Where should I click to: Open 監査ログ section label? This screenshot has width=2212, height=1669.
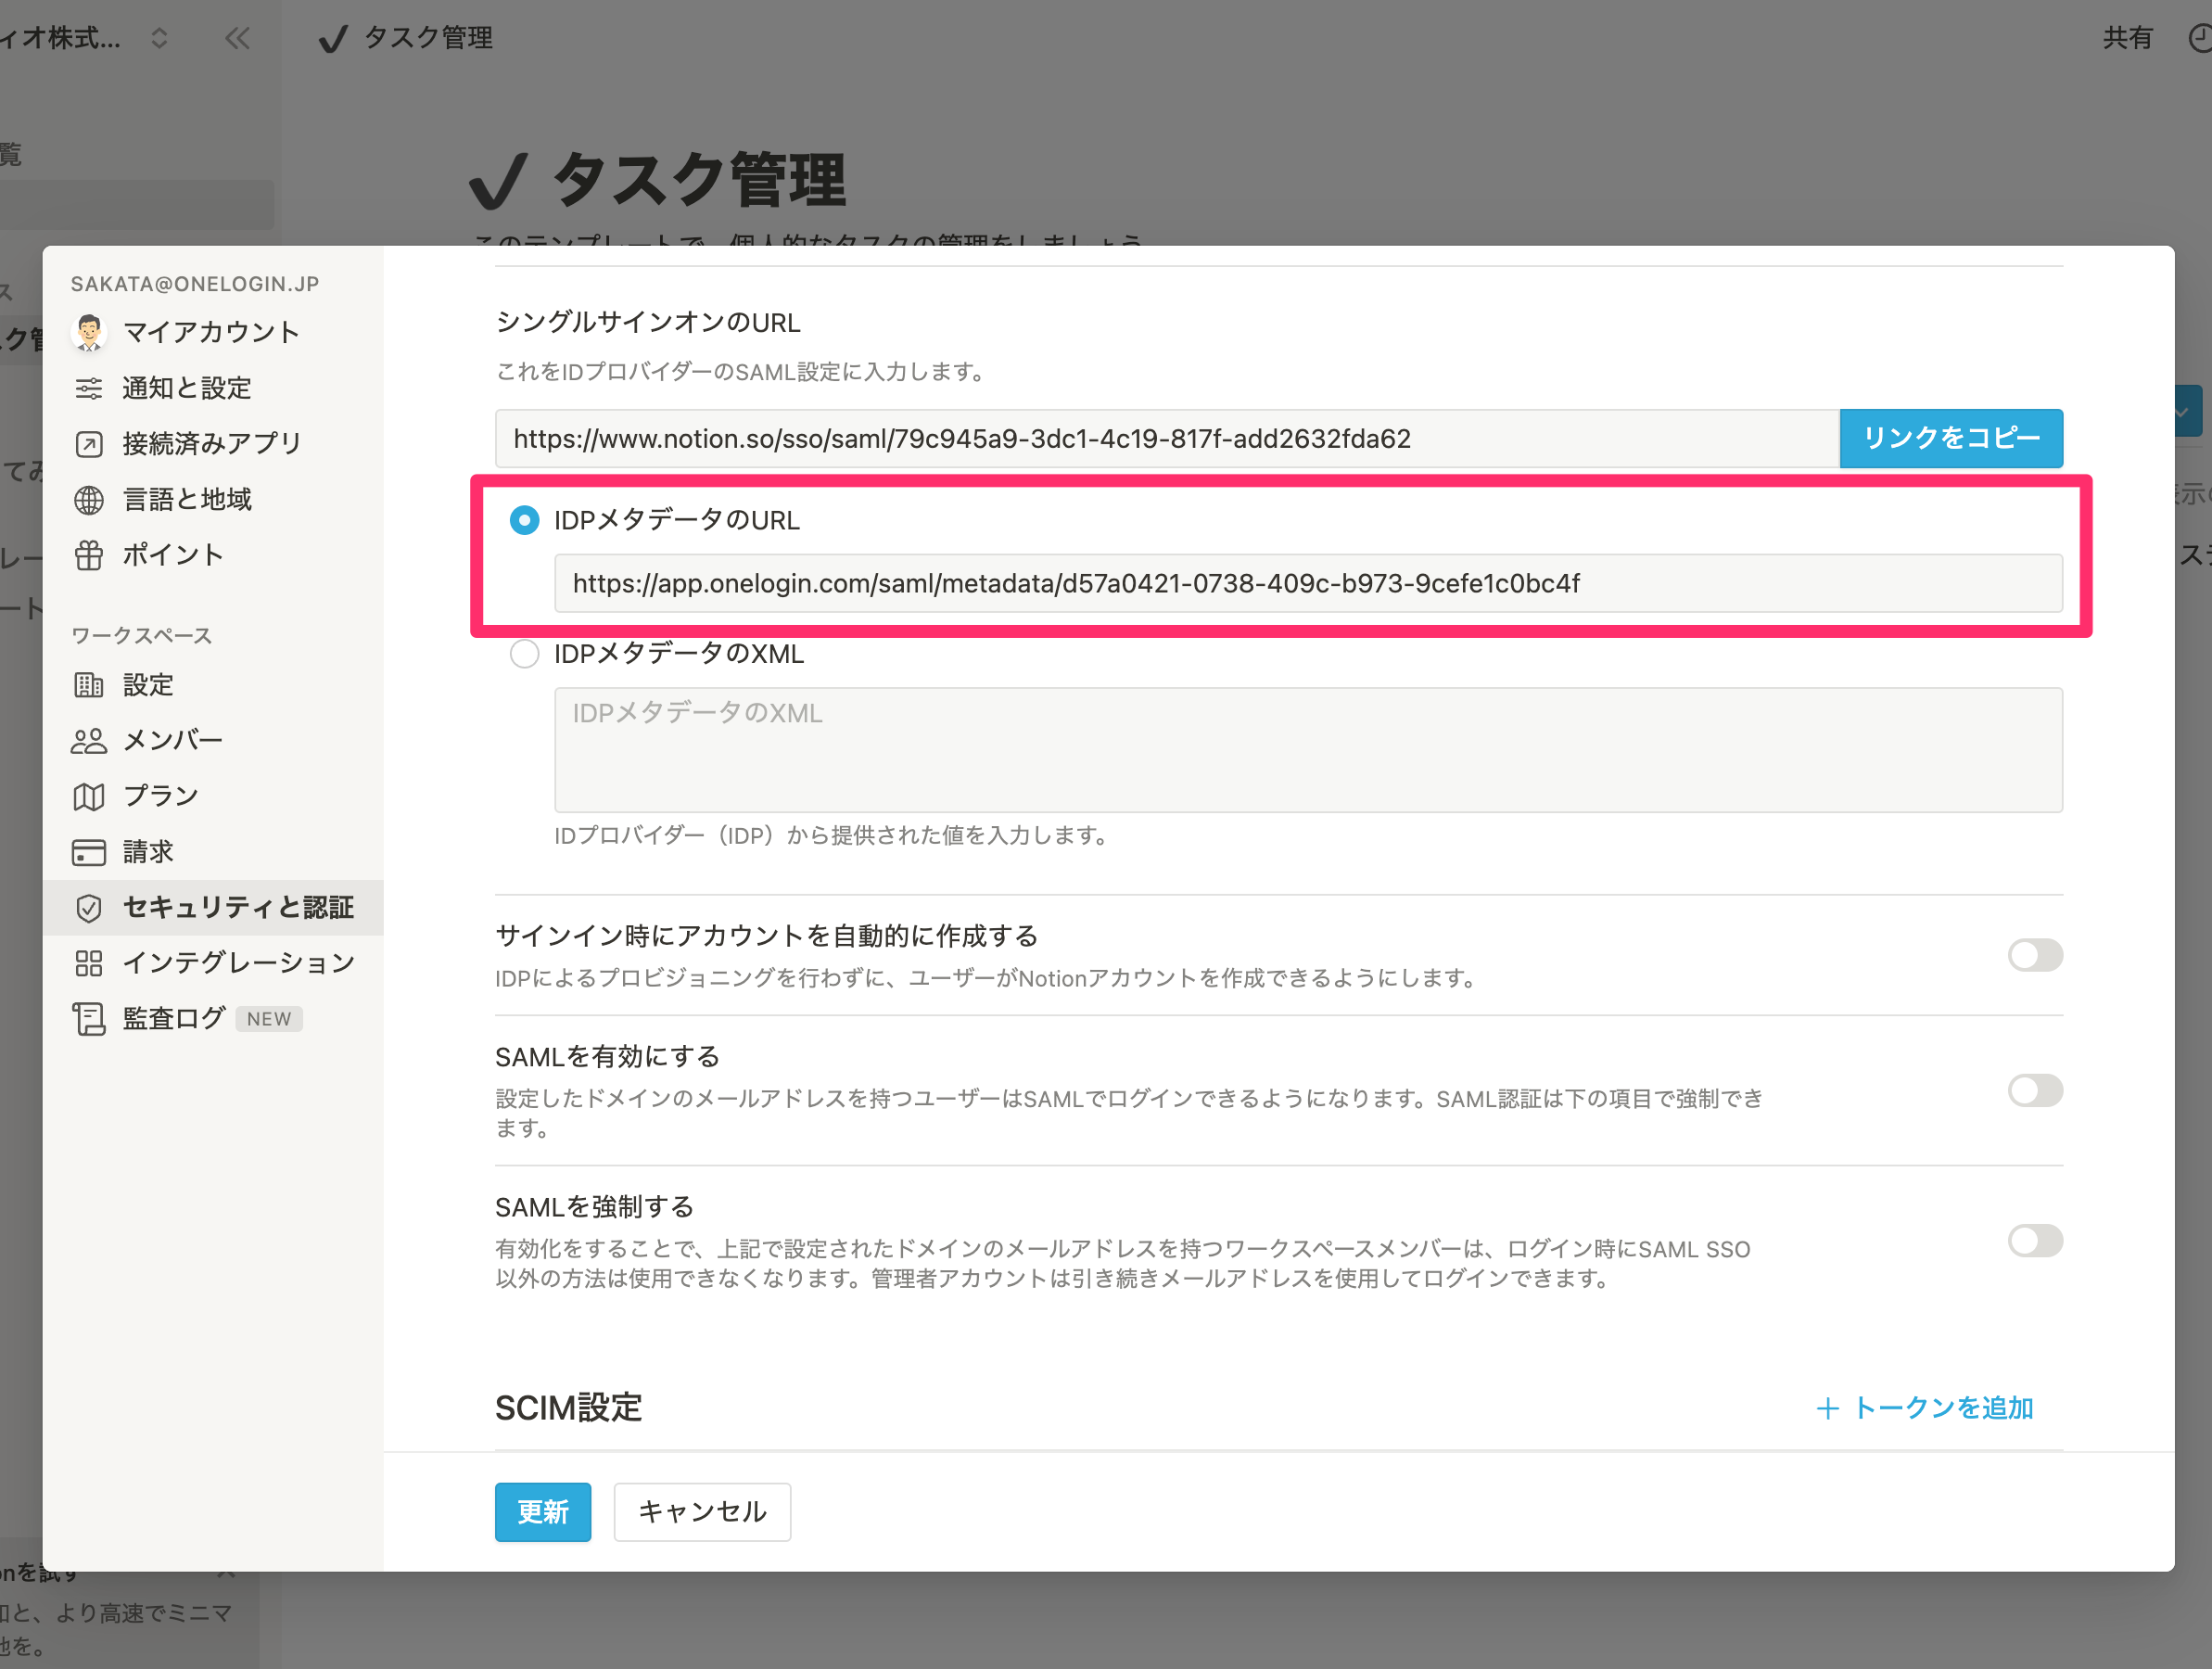click(174, 1019)
